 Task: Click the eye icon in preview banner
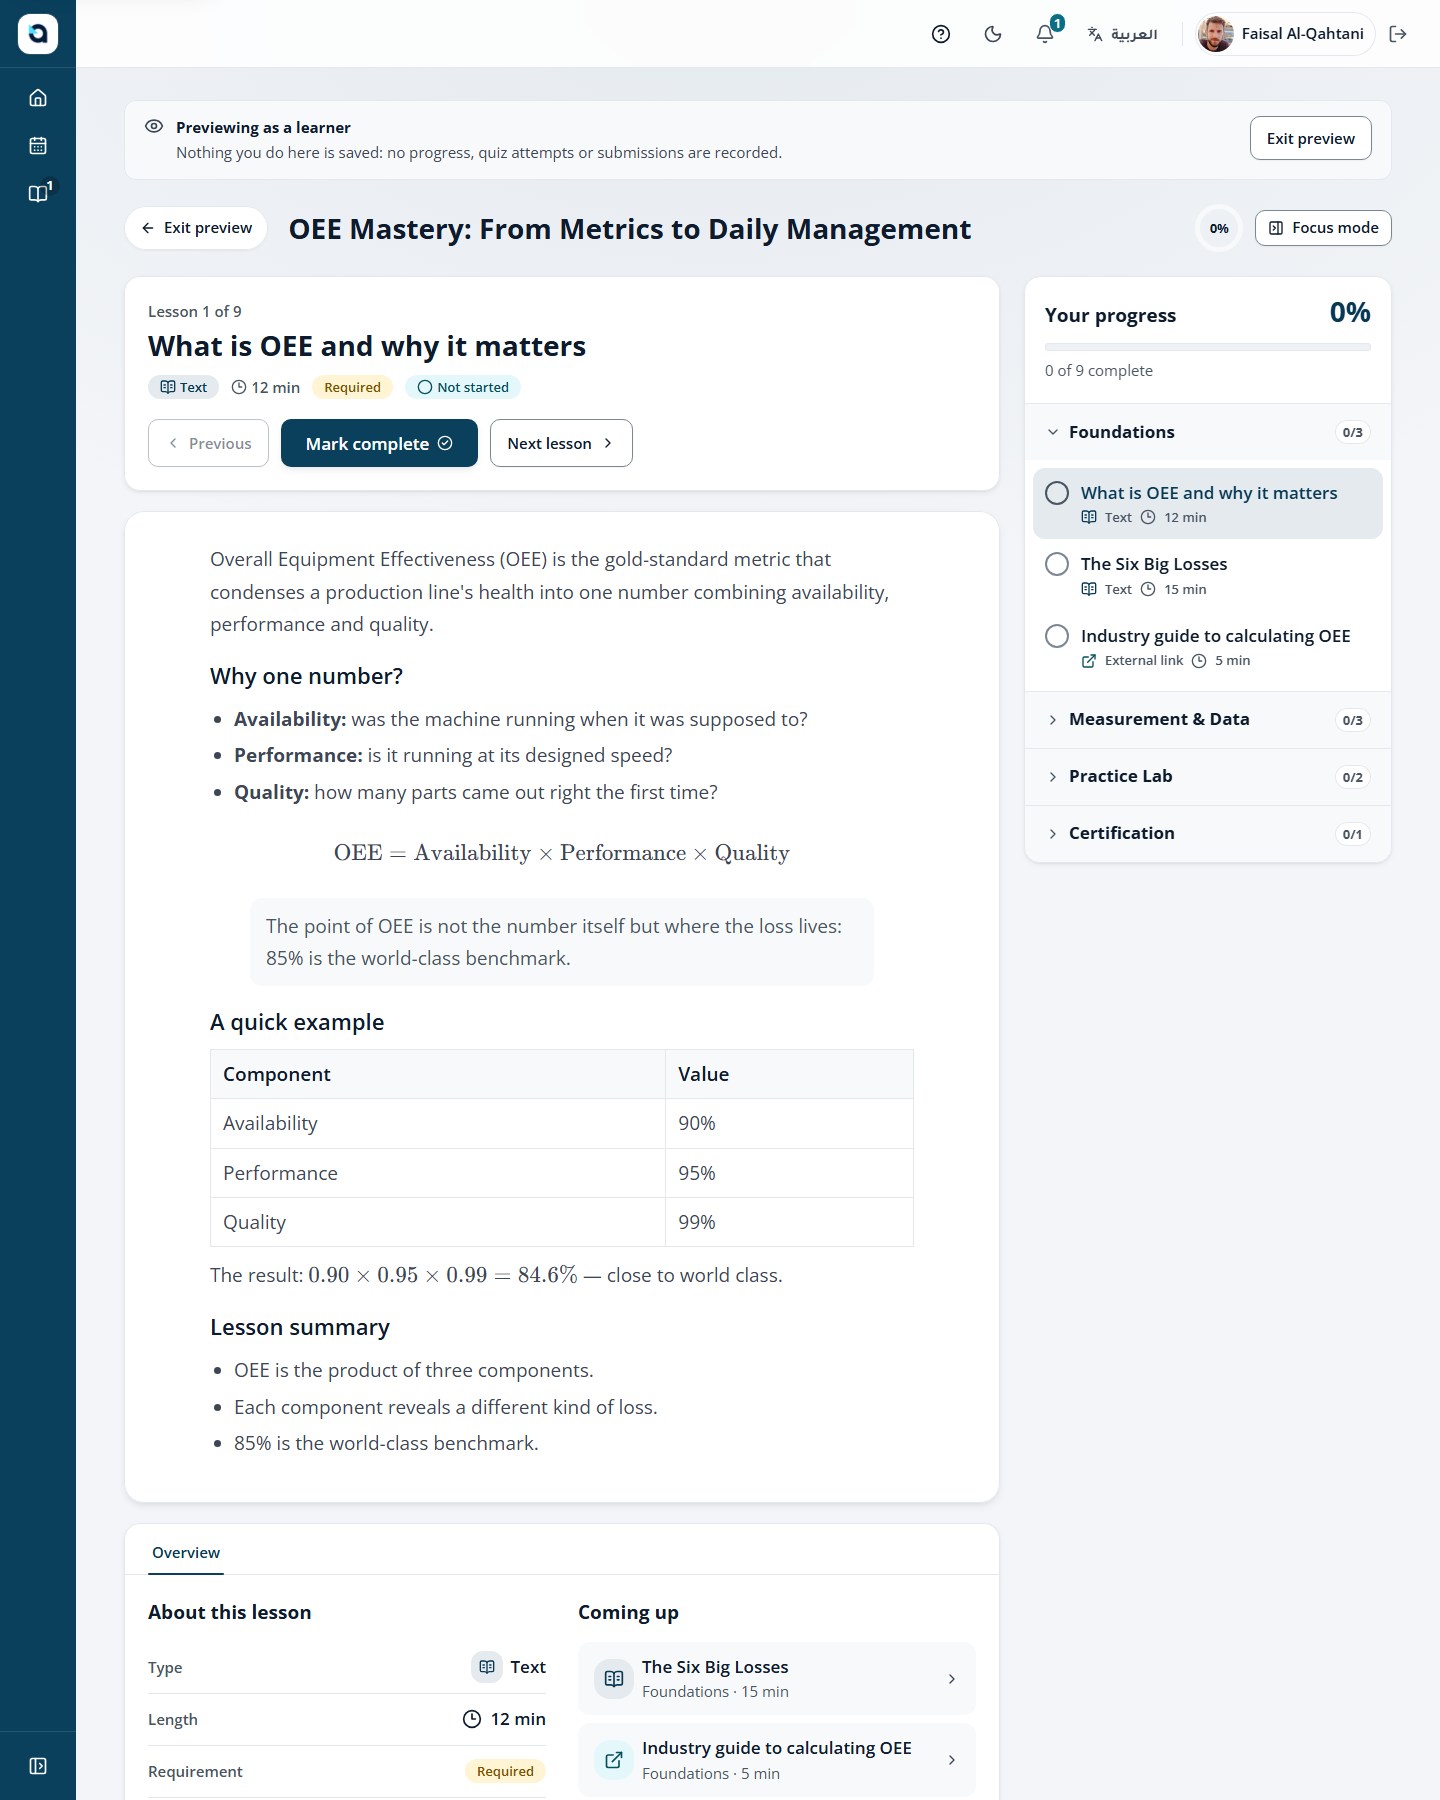[x=154, y=127]
